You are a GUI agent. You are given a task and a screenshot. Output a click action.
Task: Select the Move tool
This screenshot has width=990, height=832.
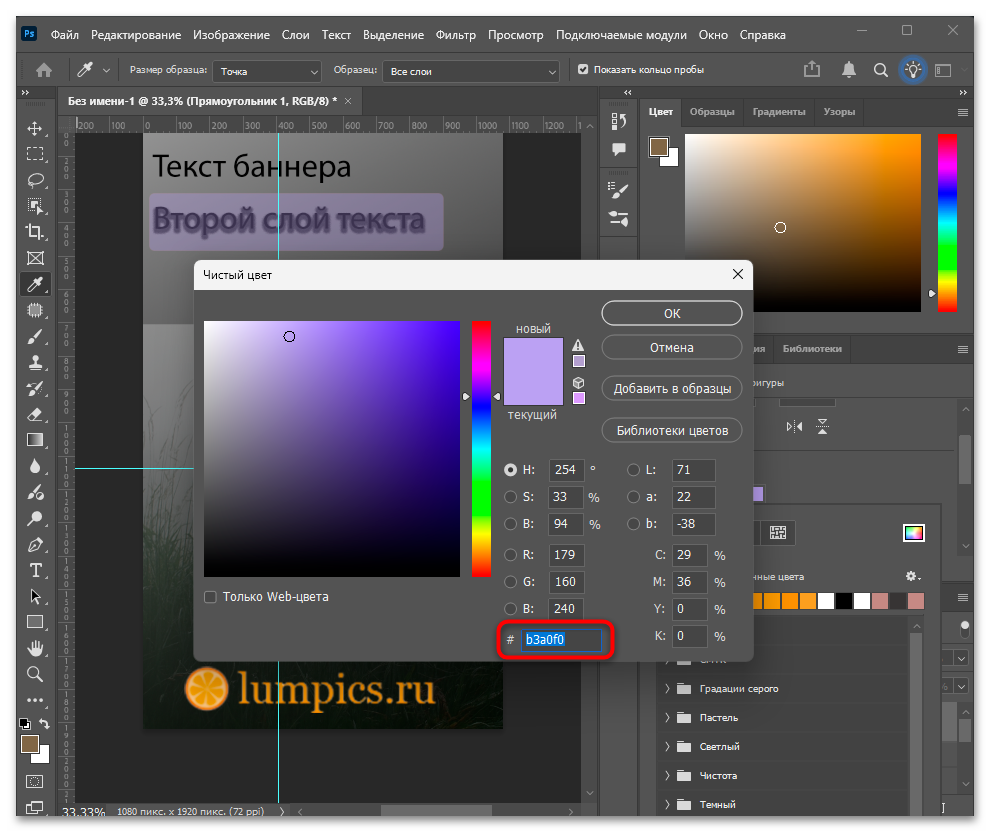(x=35, y=128)
